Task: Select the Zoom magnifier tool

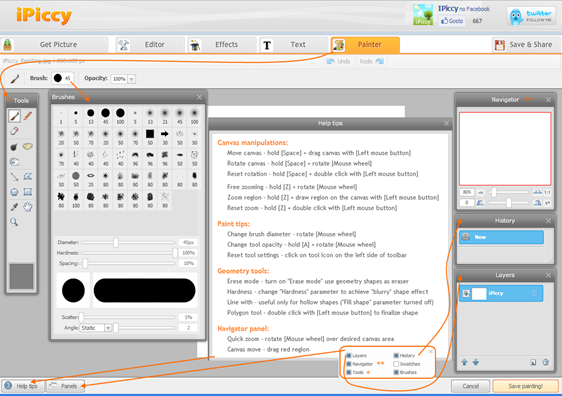Action: (14, 222)
